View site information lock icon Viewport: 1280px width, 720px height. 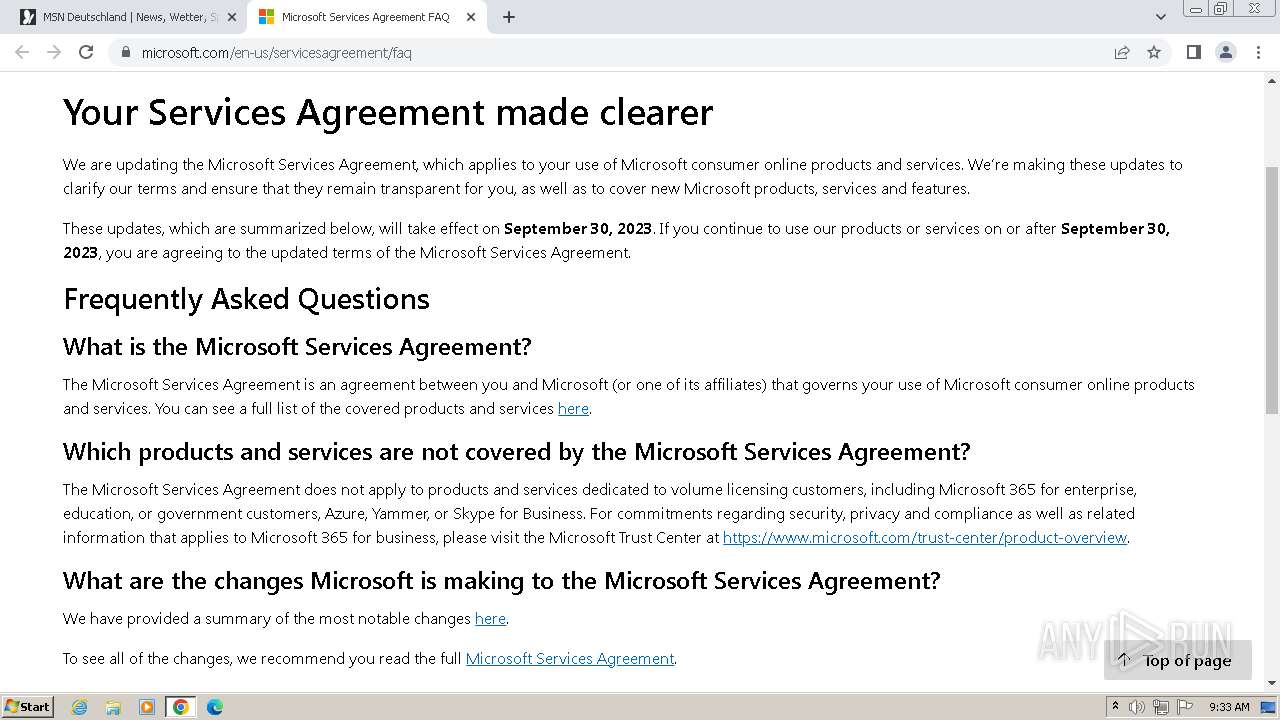click(x=126, y=52)
